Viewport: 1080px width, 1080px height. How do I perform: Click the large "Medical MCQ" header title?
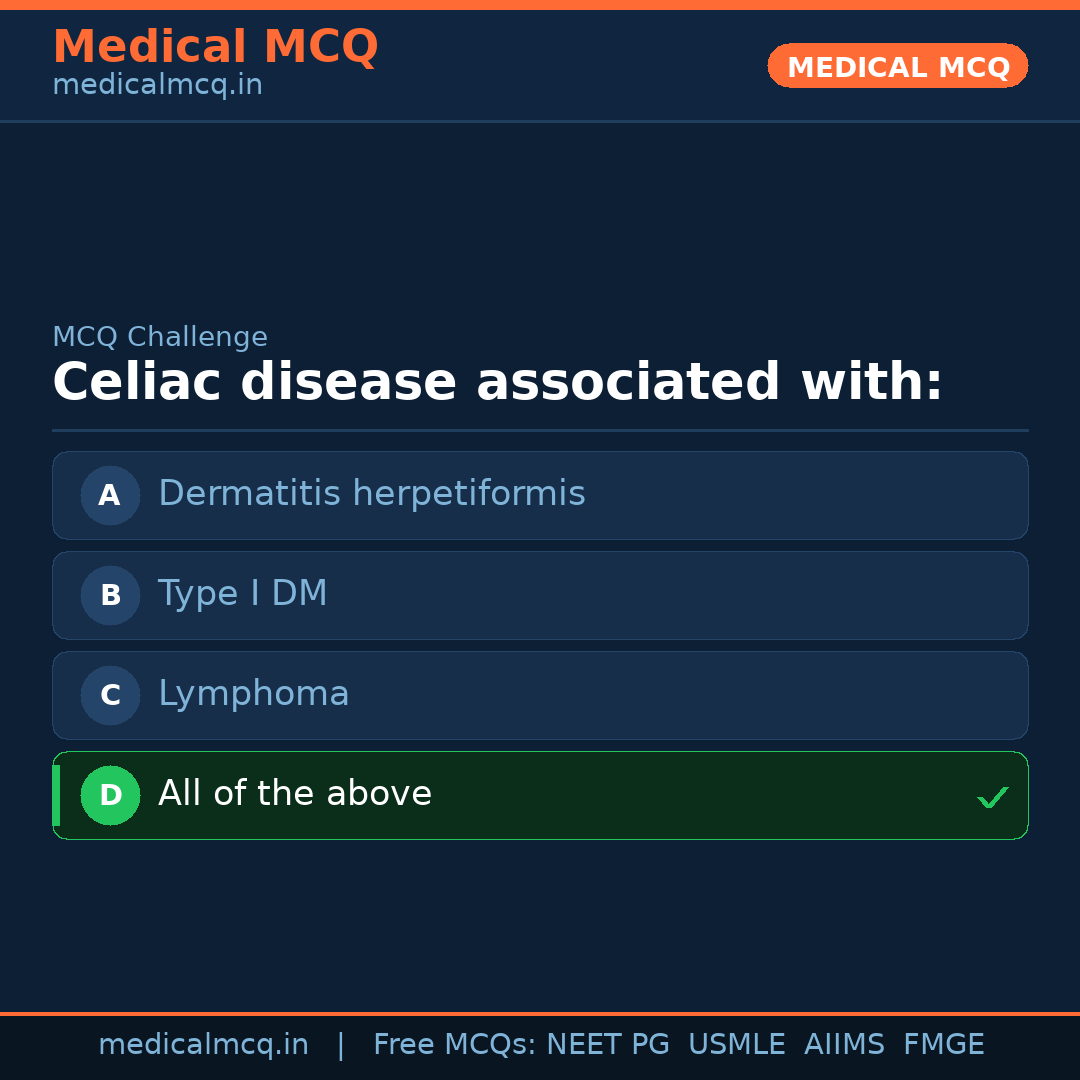point(215,47)
